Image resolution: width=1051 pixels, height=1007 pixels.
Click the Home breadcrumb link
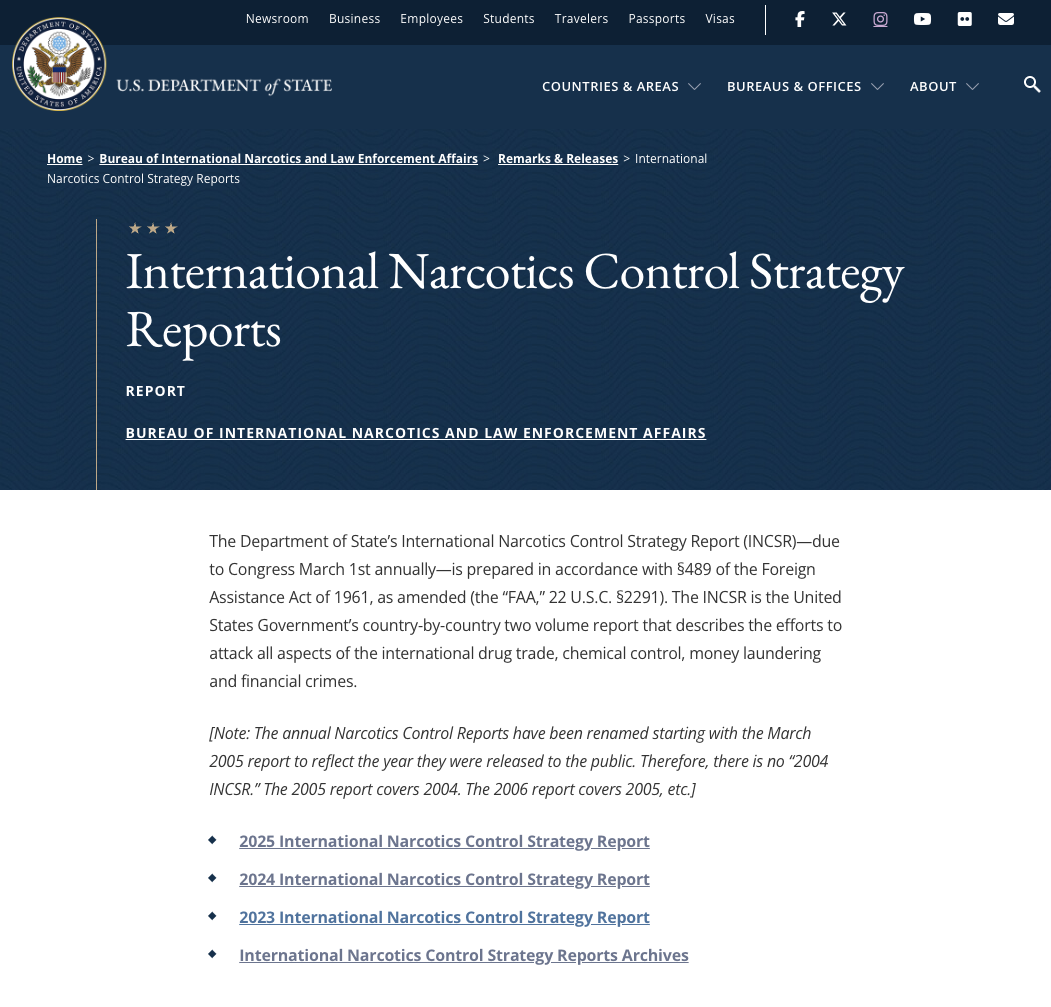point(65,159)
